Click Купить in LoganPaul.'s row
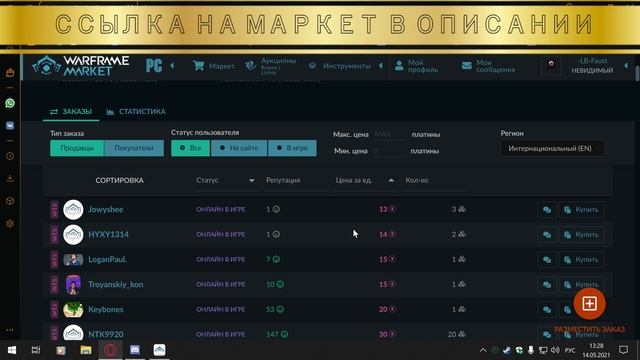 581,260
